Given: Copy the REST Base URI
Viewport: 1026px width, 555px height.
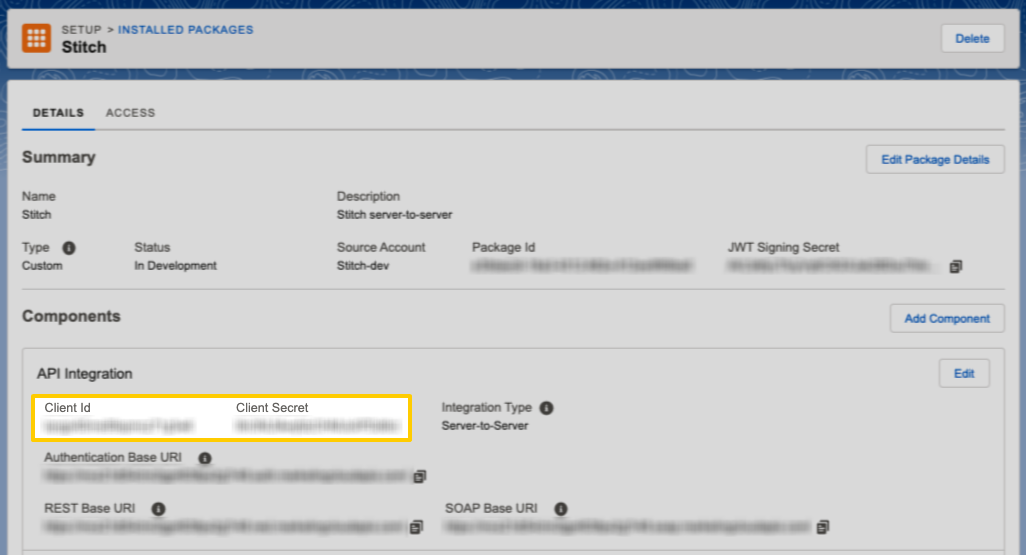Looking at the screenshot, I should pyautogui.click(x=416, y=527).
